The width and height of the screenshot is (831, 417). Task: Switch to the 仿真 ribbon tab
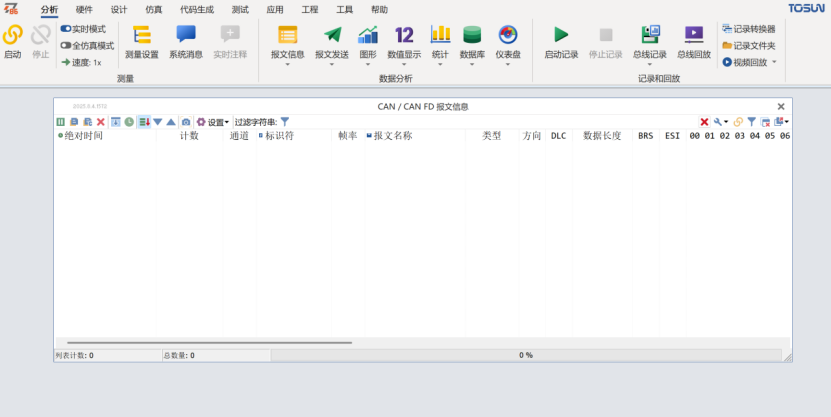click(x=154, y=10)
